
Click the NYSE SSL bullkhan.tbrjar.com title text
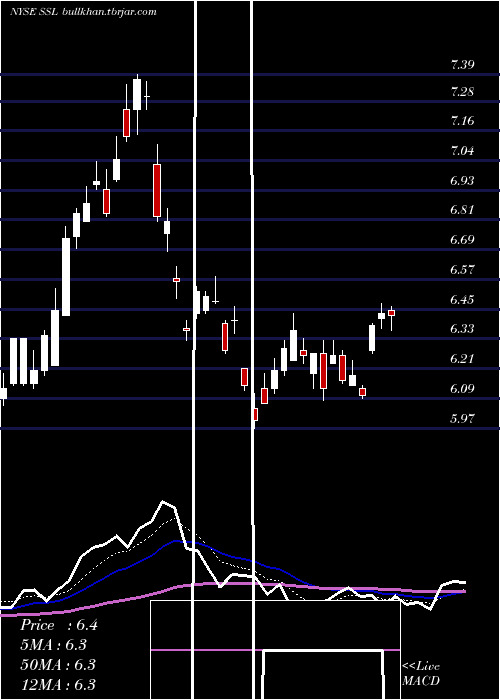(83, 12)
